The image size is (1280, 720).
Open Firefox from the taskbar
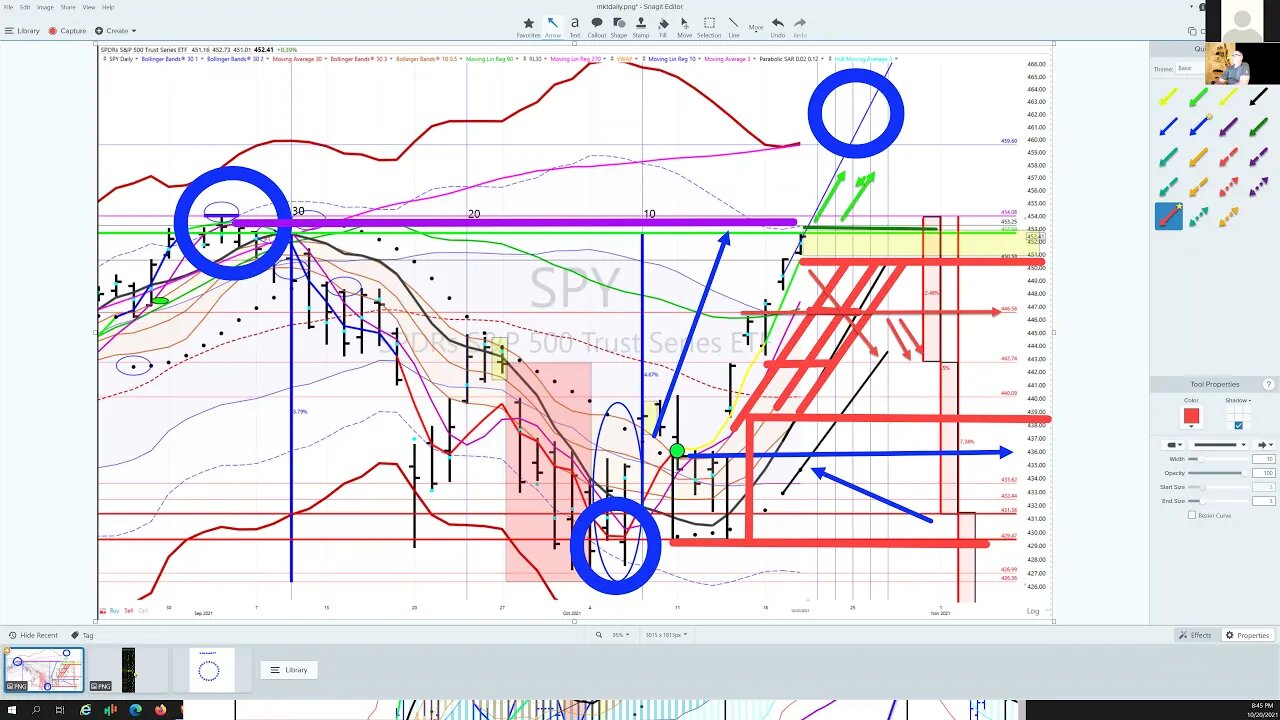click(x=160, y=710)
